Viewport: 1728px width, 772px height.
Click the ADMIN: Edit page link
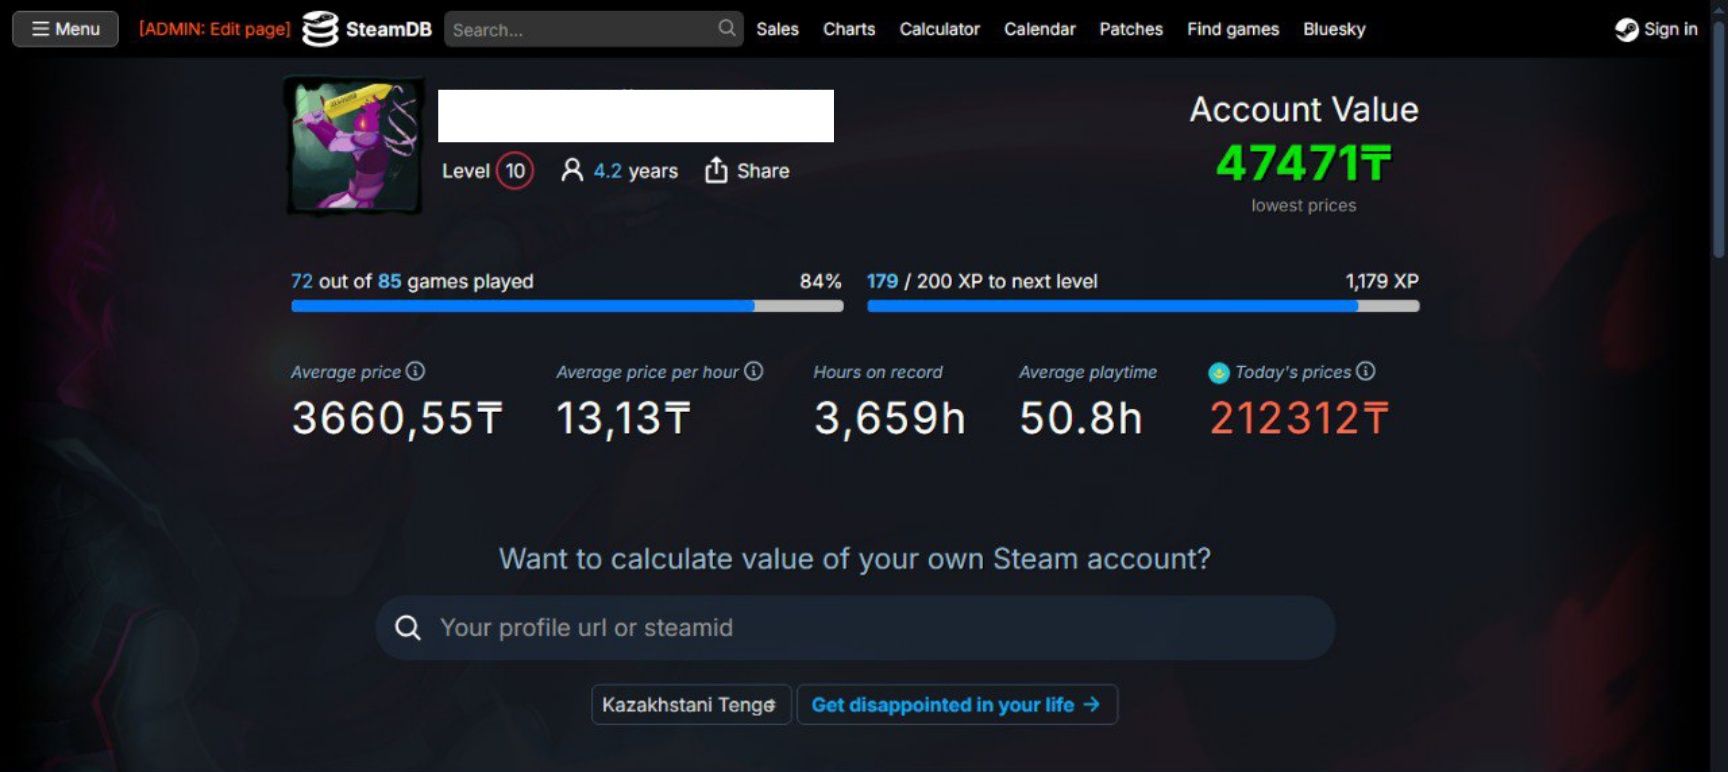click(214, 29)
